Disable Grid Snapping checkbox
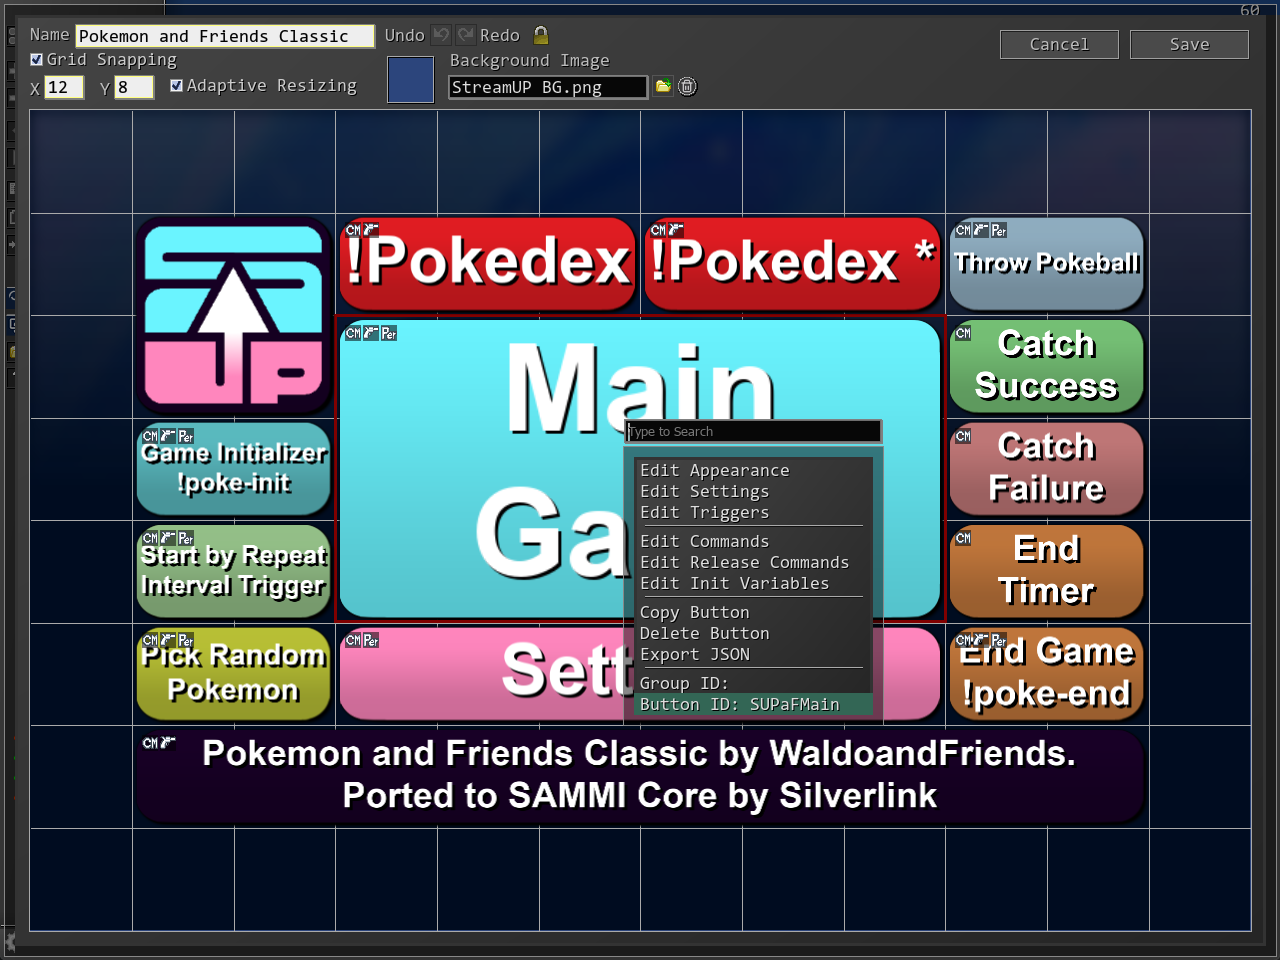1280x960 pixels. (37, 60)
